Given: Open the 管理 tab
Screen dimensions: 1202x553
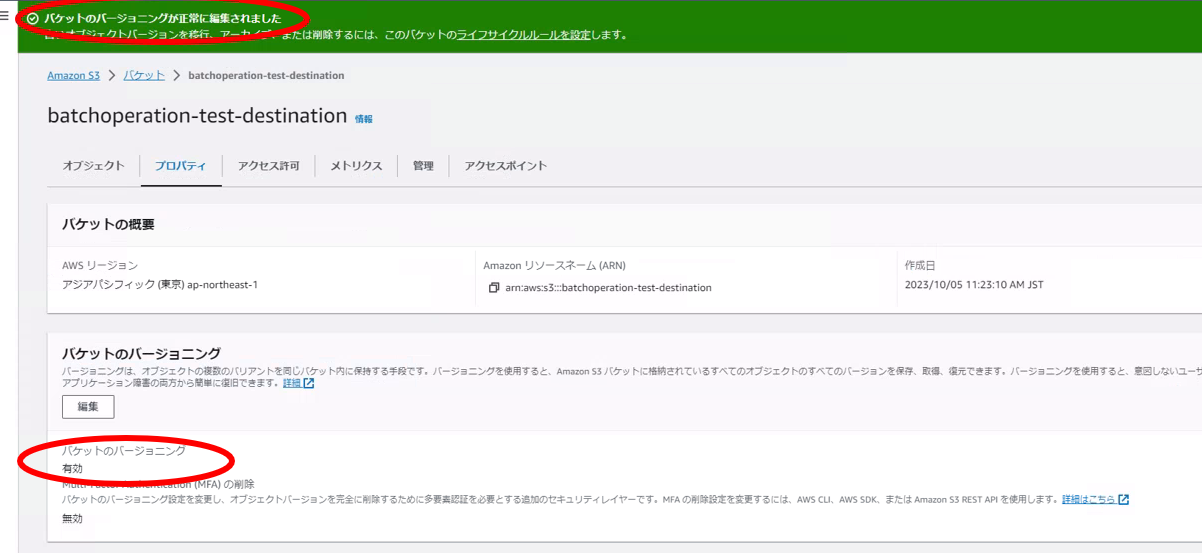Looking at the screenshot, I should [x=423, y=166].
